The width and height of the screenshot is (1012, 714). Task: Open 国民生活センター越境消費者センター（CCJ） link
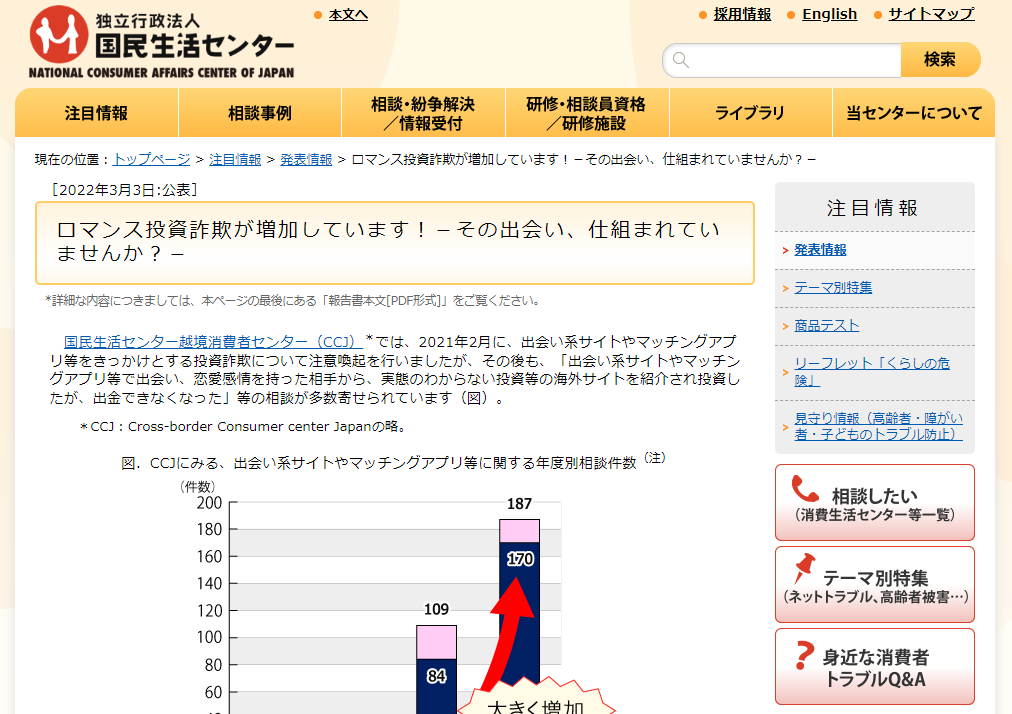click(x=213, y=342)
